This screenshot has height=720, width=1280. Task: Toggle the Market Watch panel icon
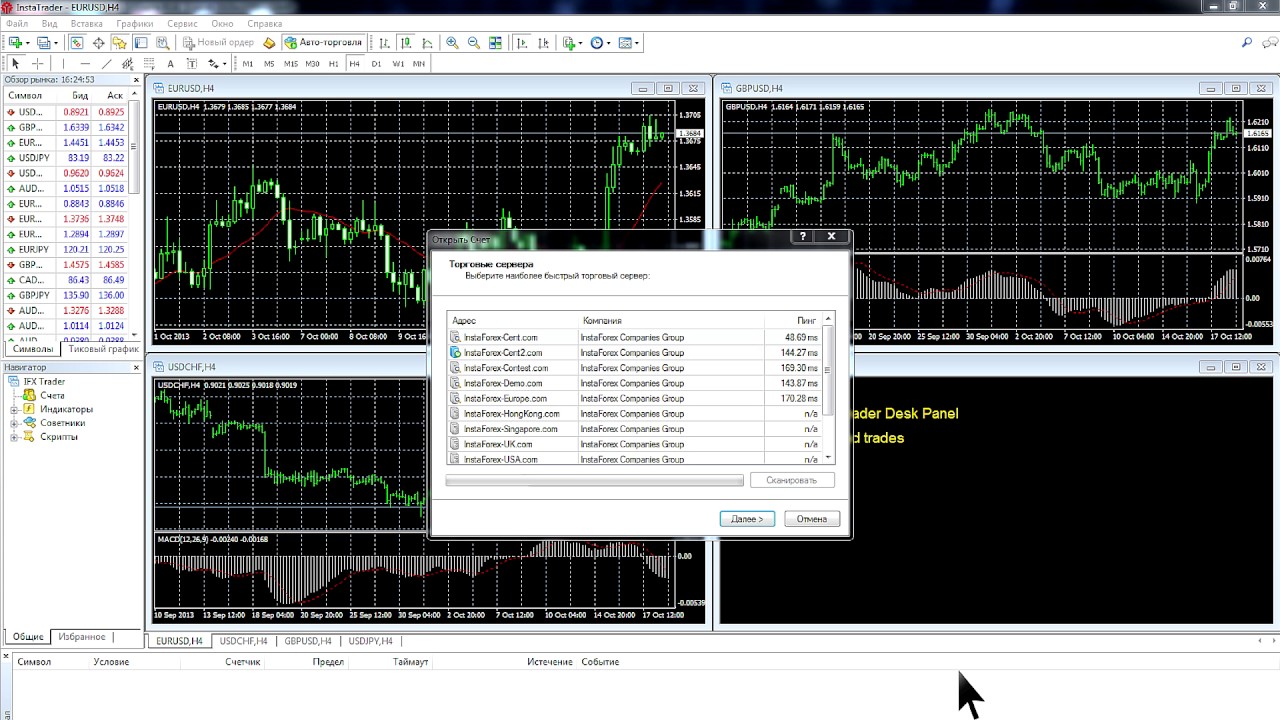(76, 43)
